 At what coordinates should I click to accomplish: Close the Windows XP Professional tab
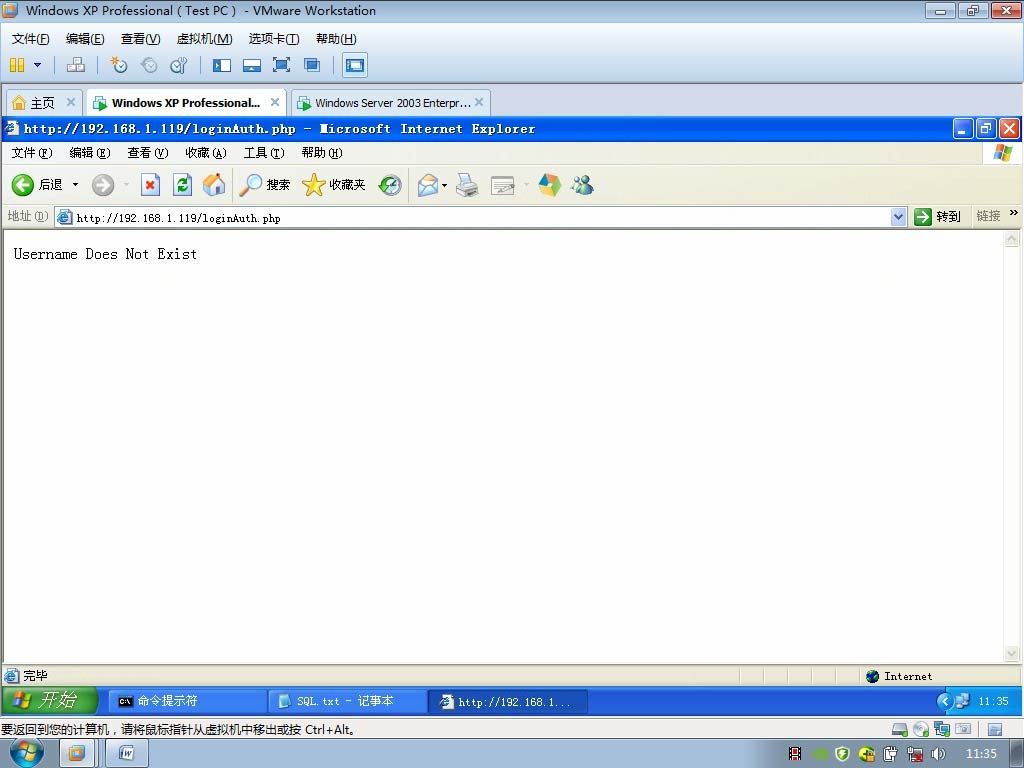click(x=275, y=102)
